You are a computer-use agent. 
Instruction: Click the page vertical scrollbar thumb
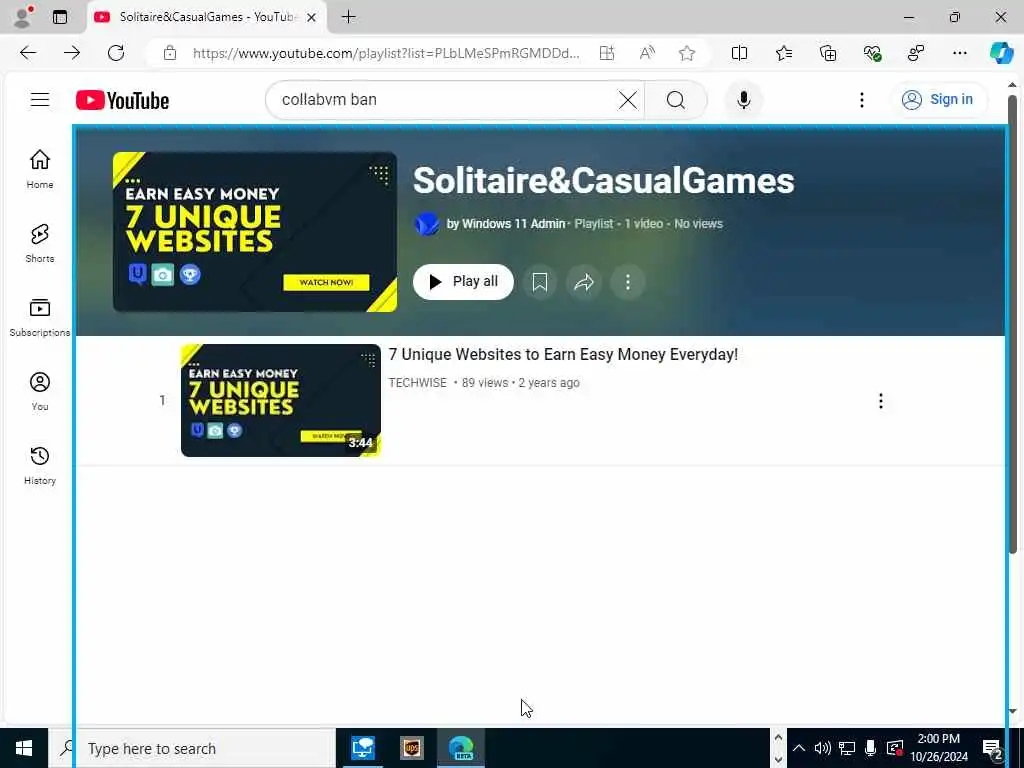(x=1012, y=325)
